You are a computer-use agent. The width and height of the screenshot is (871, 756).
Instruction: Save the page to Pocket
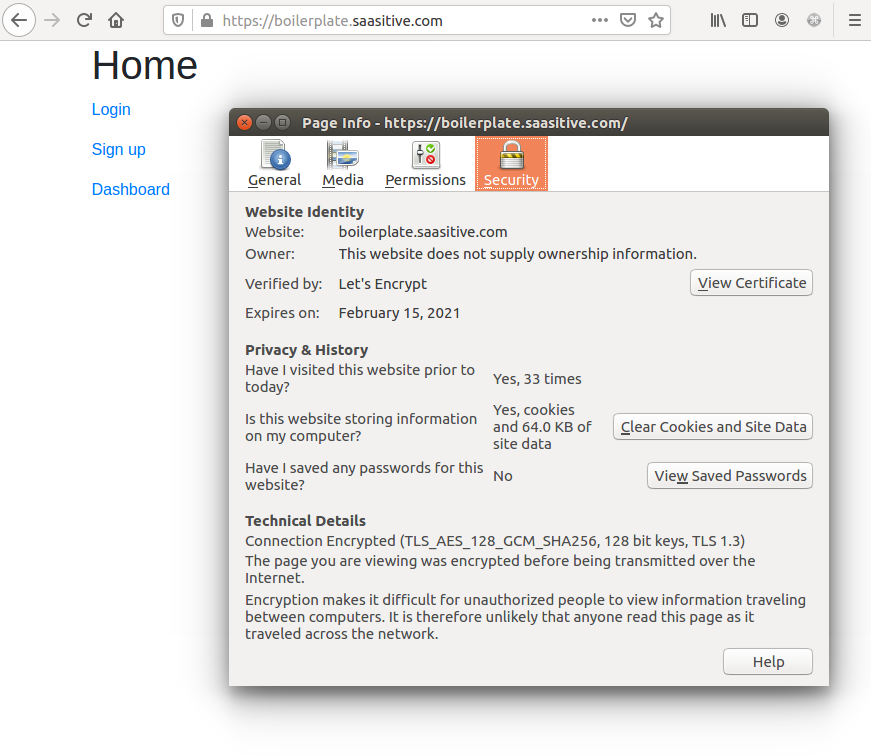[x=628, y=20]
